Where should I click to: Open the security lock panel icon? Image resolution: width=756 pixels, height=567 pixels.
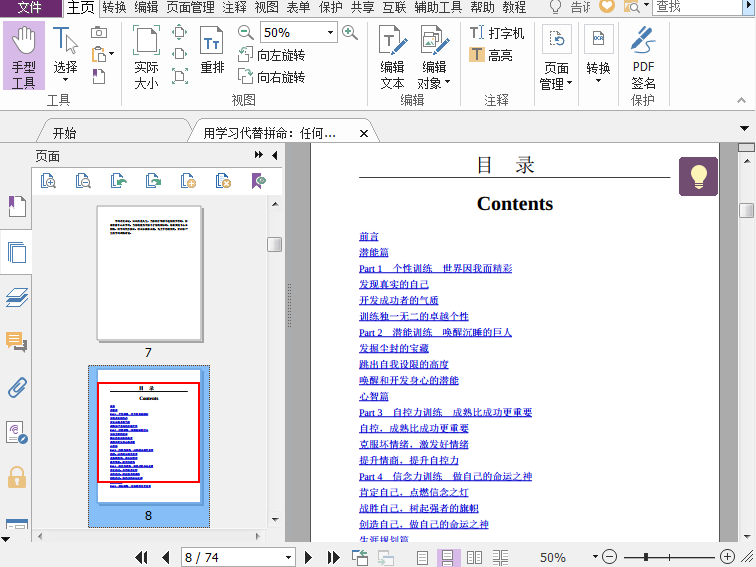pos(17,477)
